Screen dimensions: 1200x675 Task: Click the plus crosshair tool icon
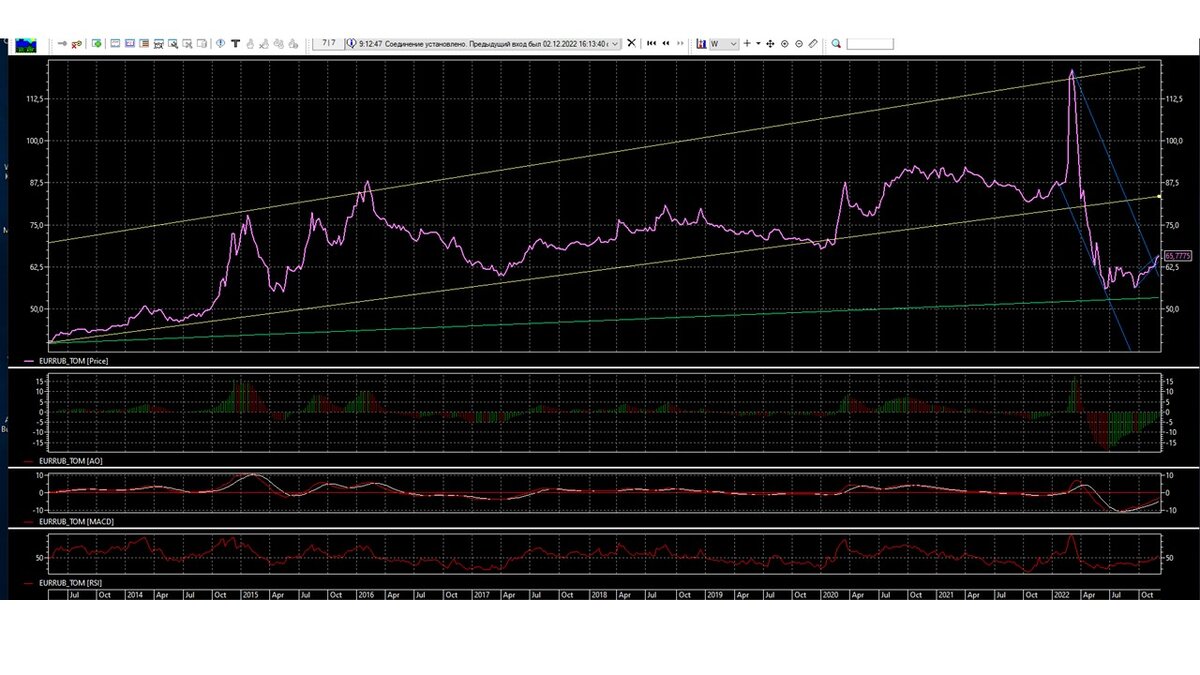(747, 43)
